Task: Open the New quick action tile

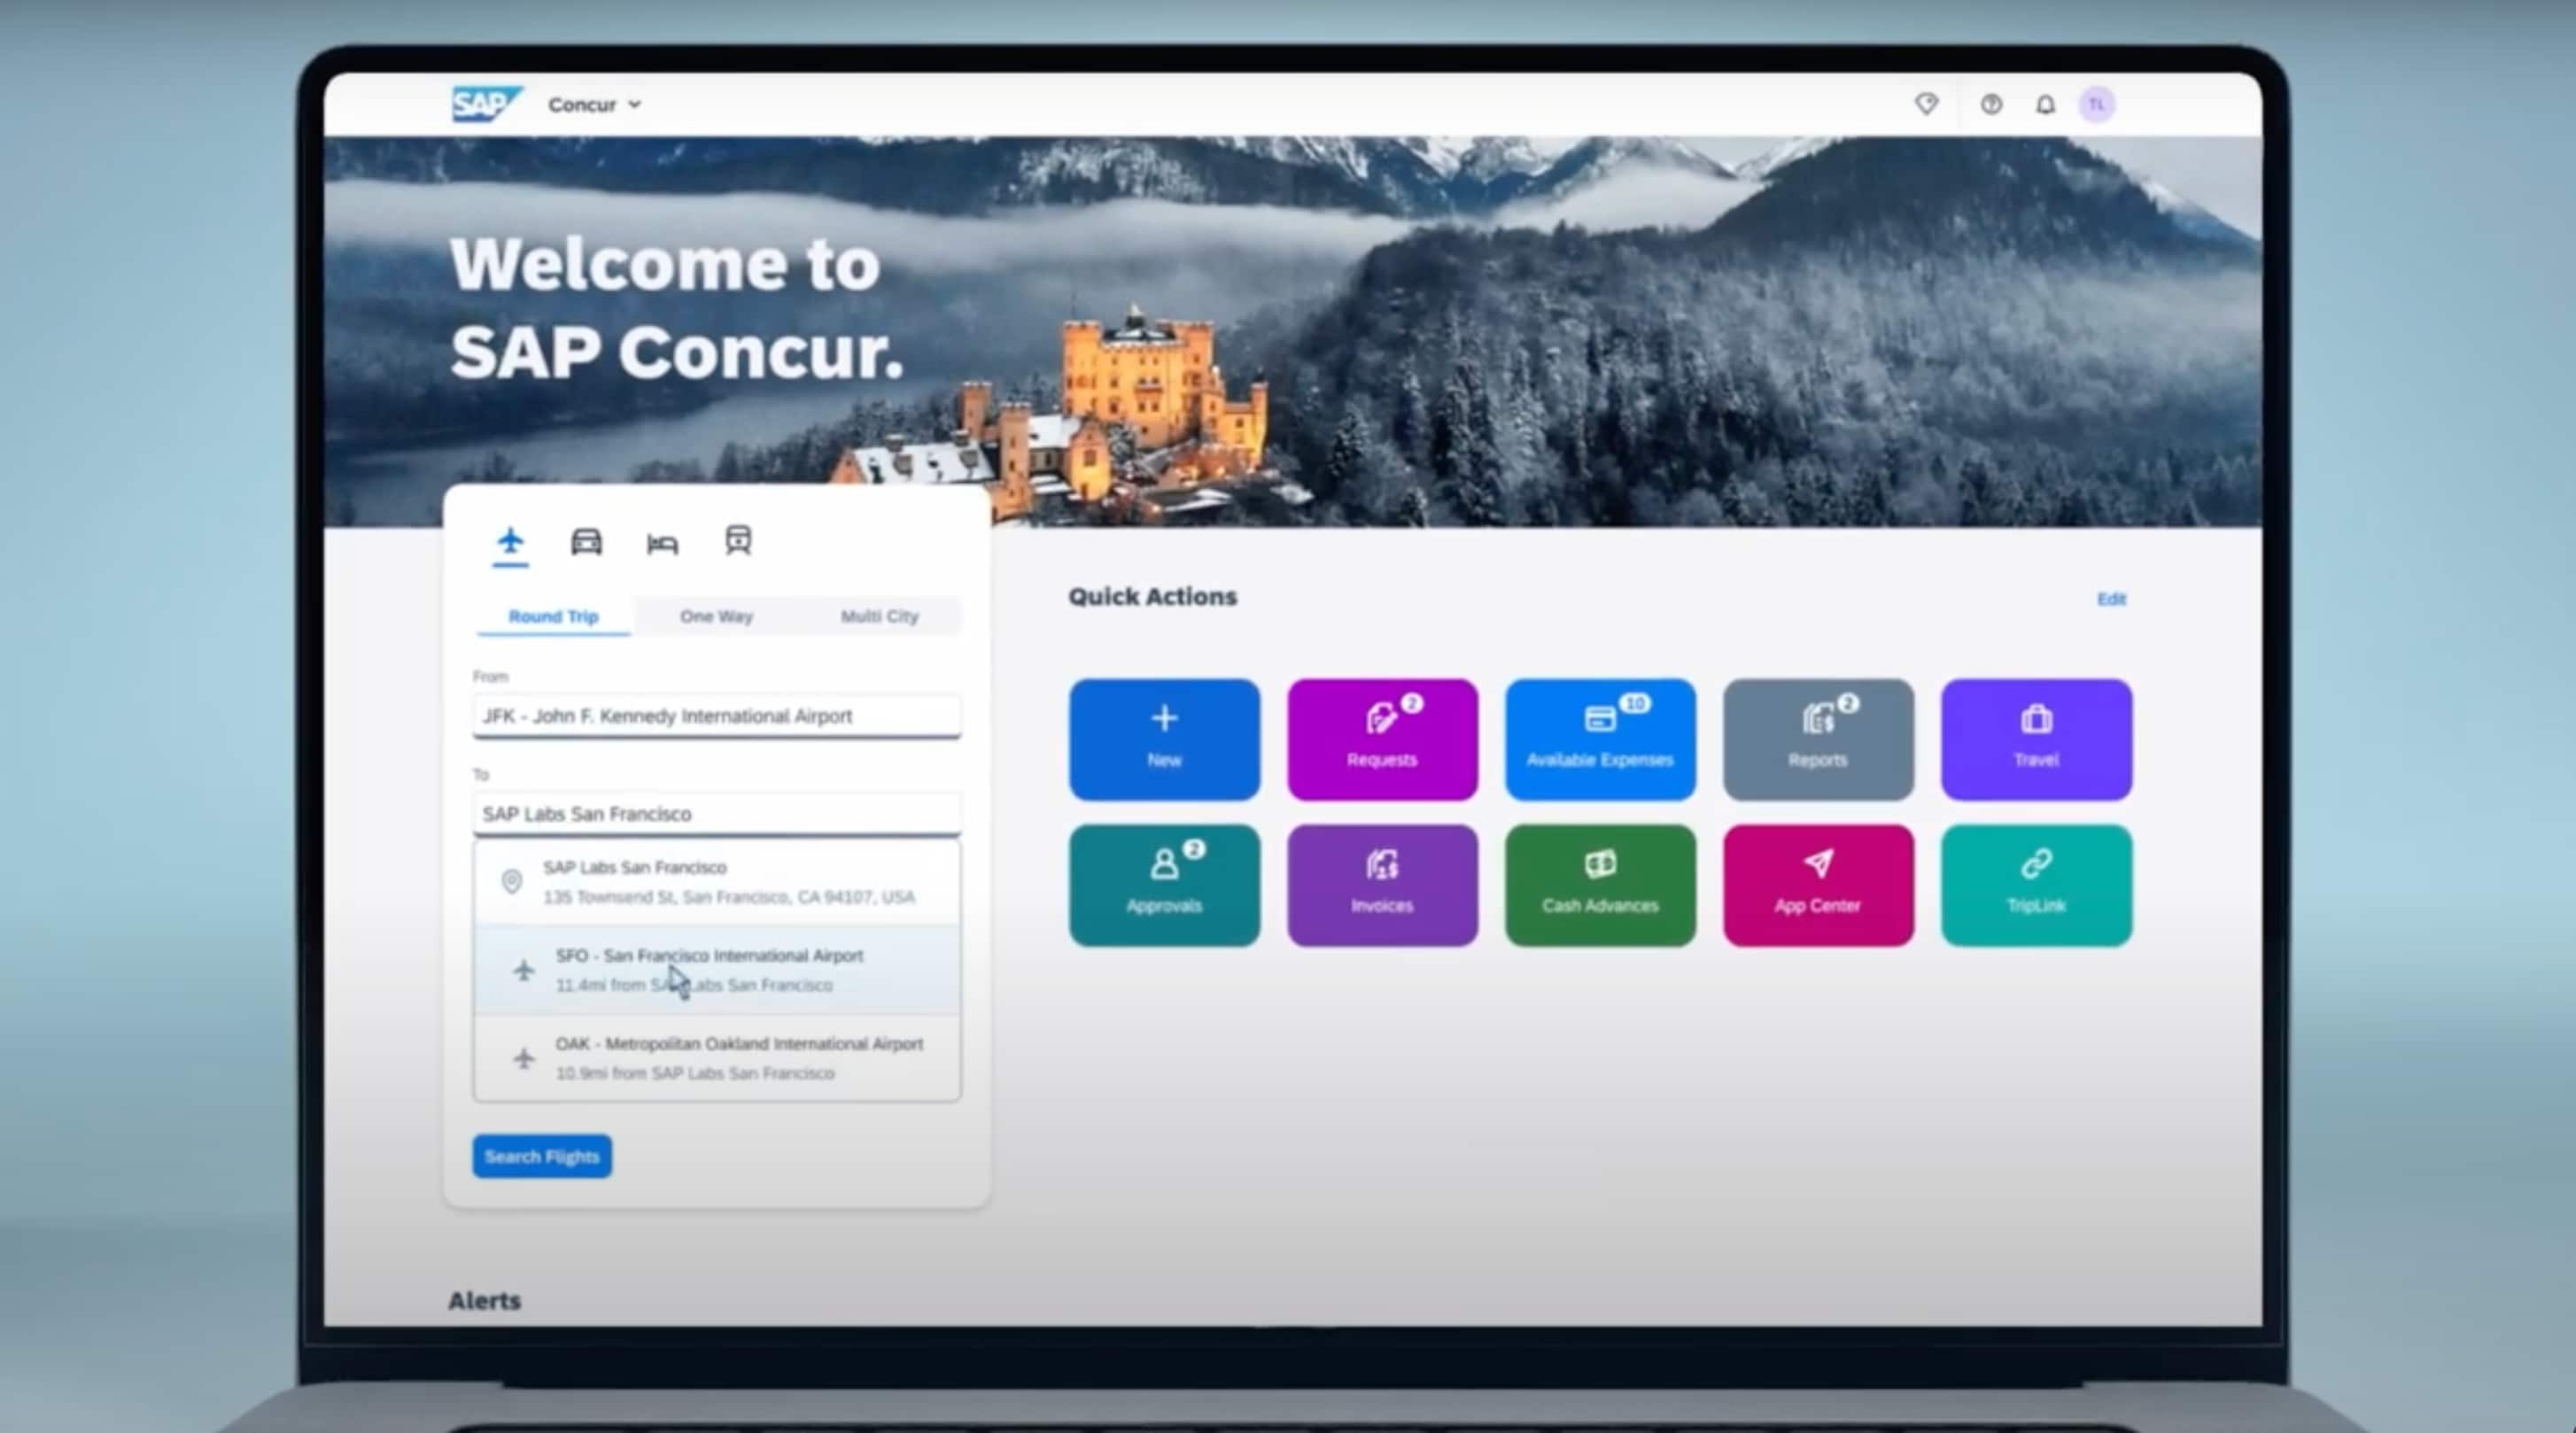Action: (x=1164, y=740)
